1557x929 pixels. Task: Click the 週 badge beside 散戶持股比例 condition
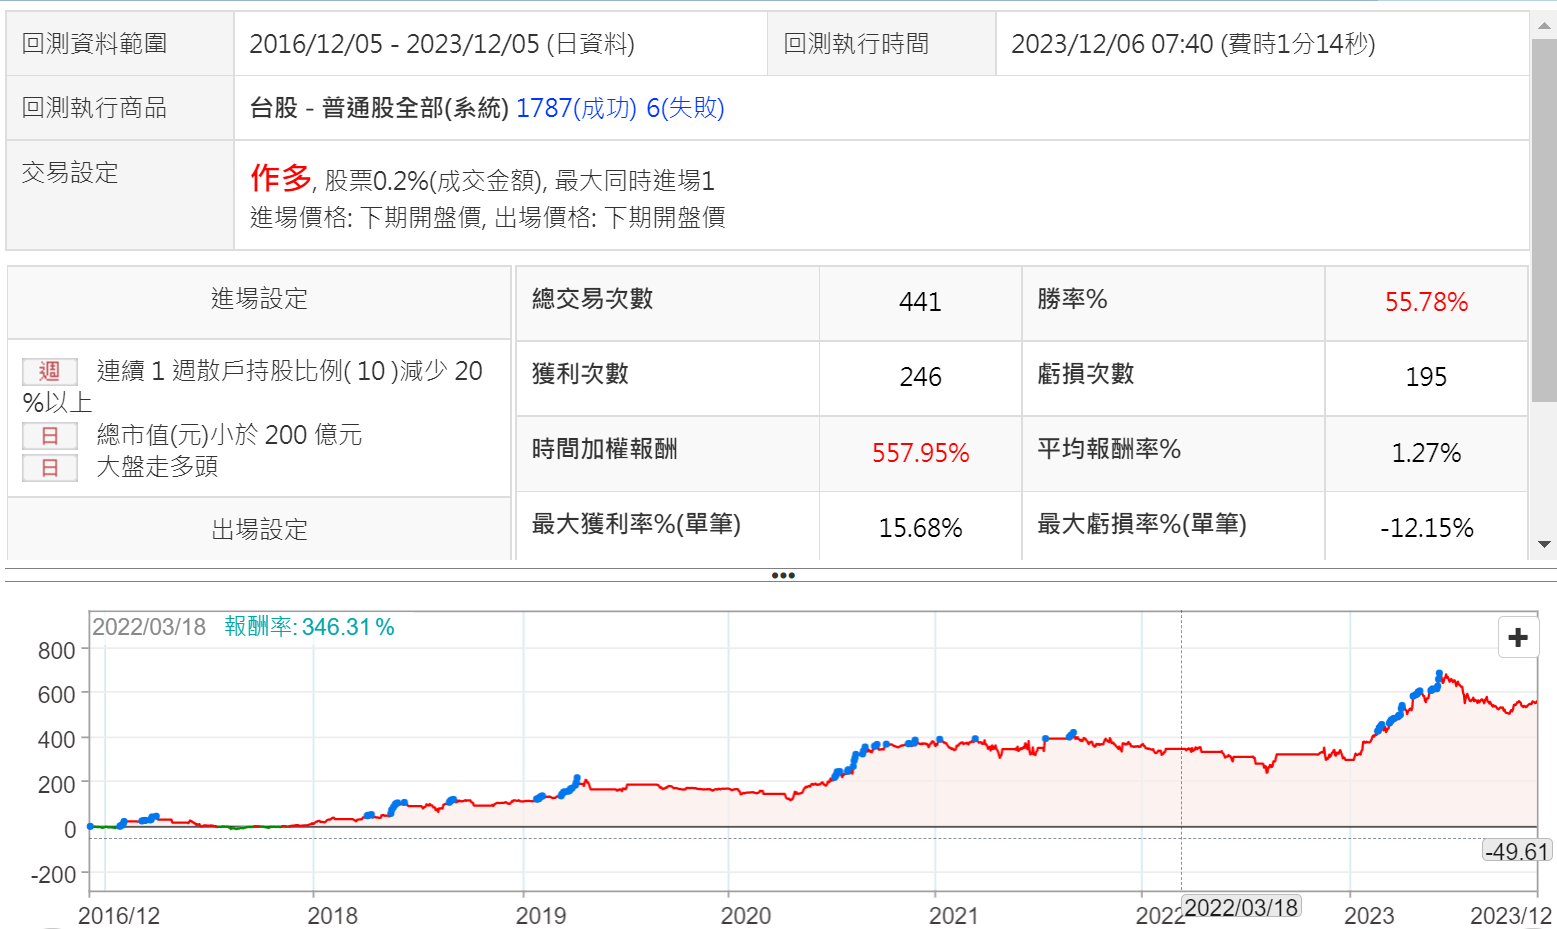tap(50, 372)
